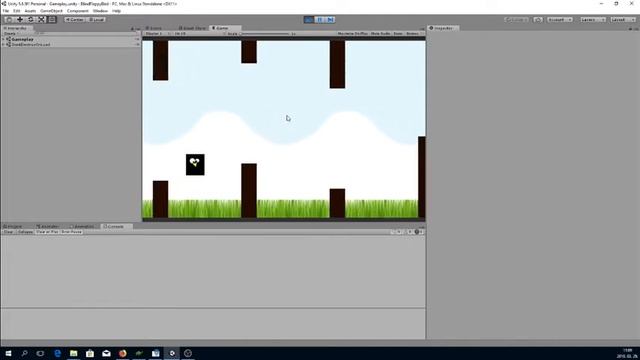
Task: Select the Gameplay scene row
Action: [x=71, y=39]
